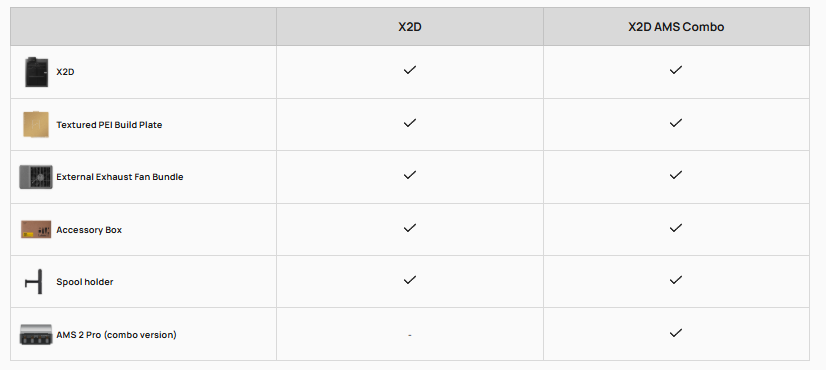The image size is (826, 370).
Task: Click the External Exhaust Fan Bundle icon
Action: [x=36, y=177]
